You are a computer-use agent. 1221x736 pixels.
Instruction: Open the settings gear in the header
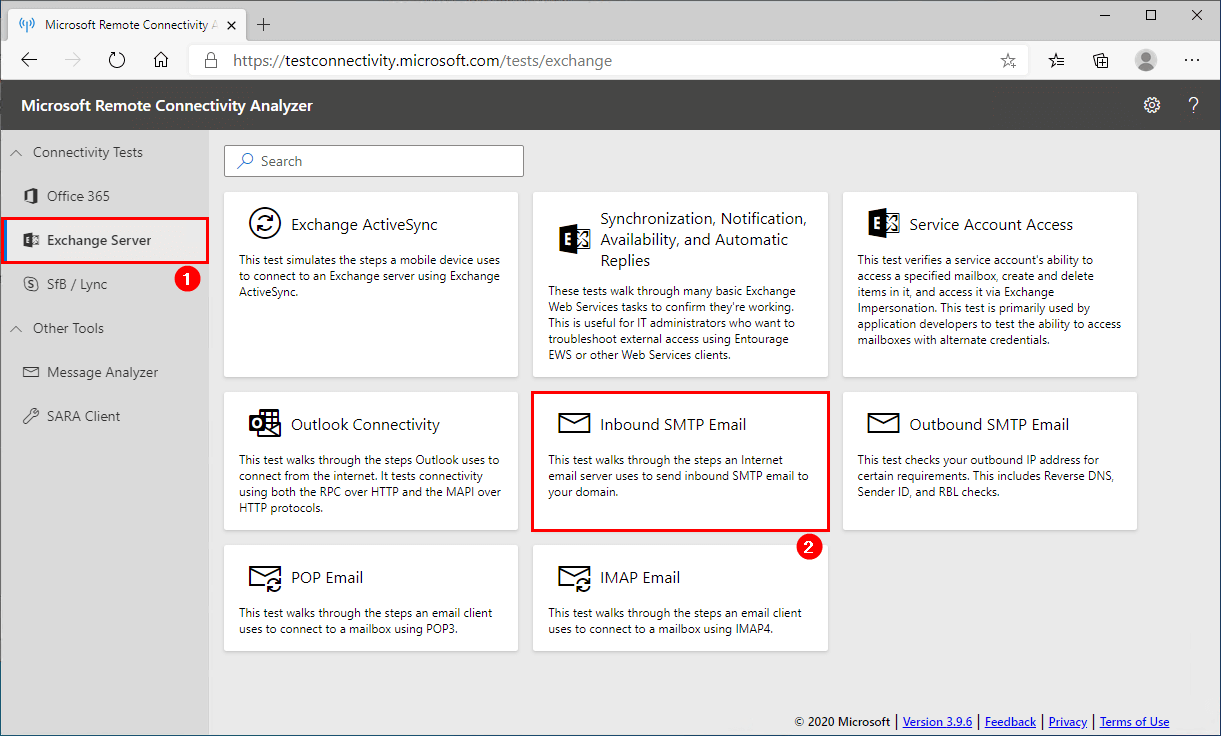pos(1152,104)
